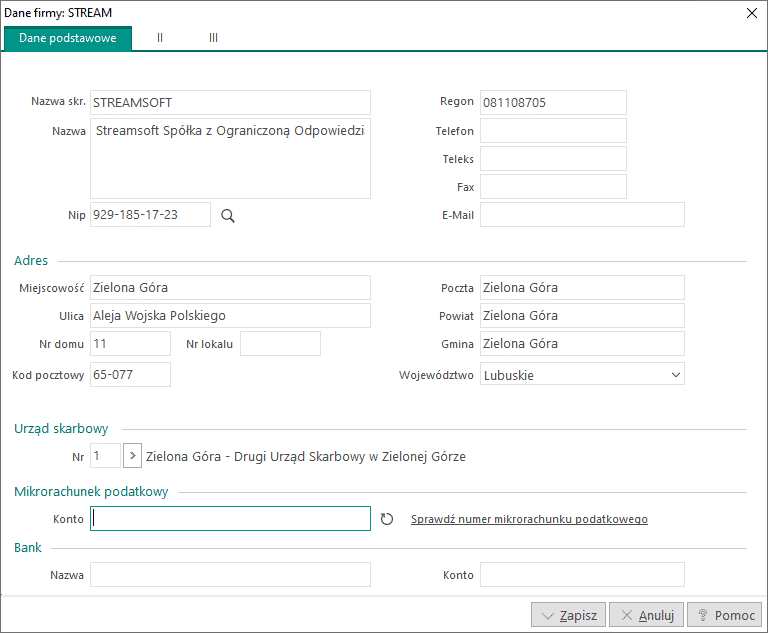Click the Teleks field
The image size is (768, 633).
[x=553, y=158]
